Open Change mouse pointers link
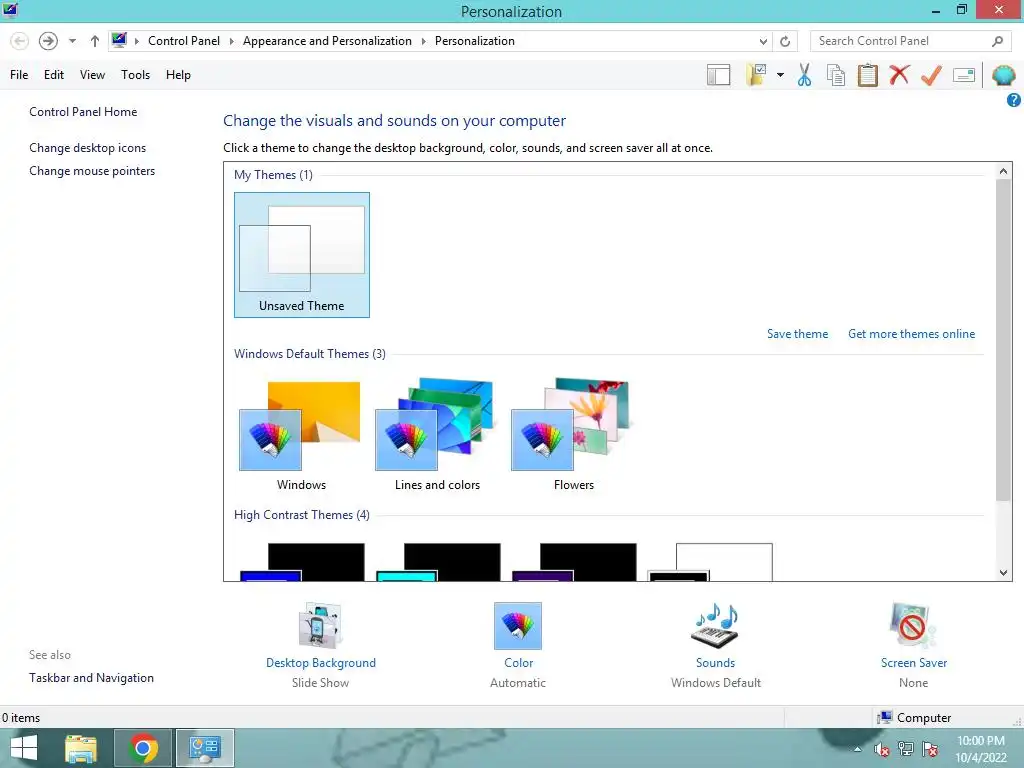 (x=92, y=170)
